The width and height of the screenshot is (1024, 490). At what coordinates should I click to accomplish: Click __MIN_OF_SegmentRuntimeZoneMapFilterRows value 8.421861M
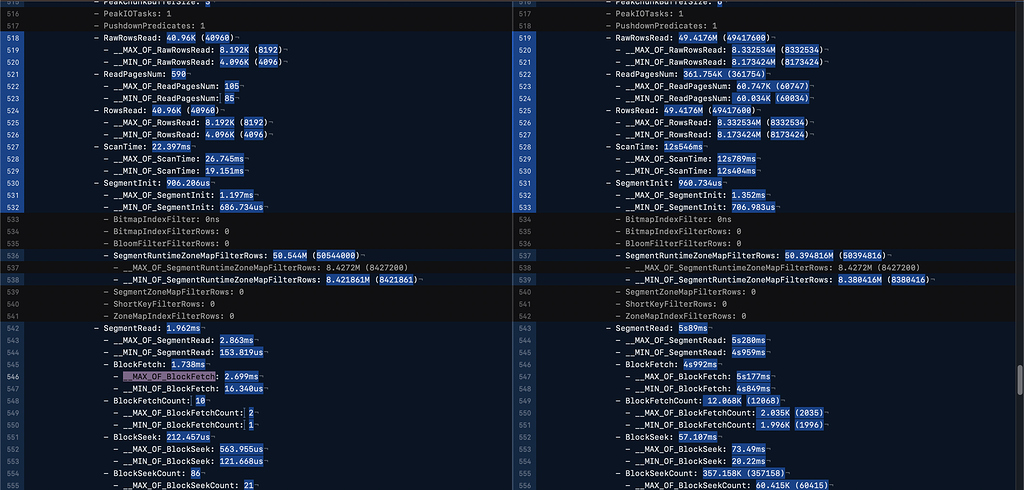349,280
